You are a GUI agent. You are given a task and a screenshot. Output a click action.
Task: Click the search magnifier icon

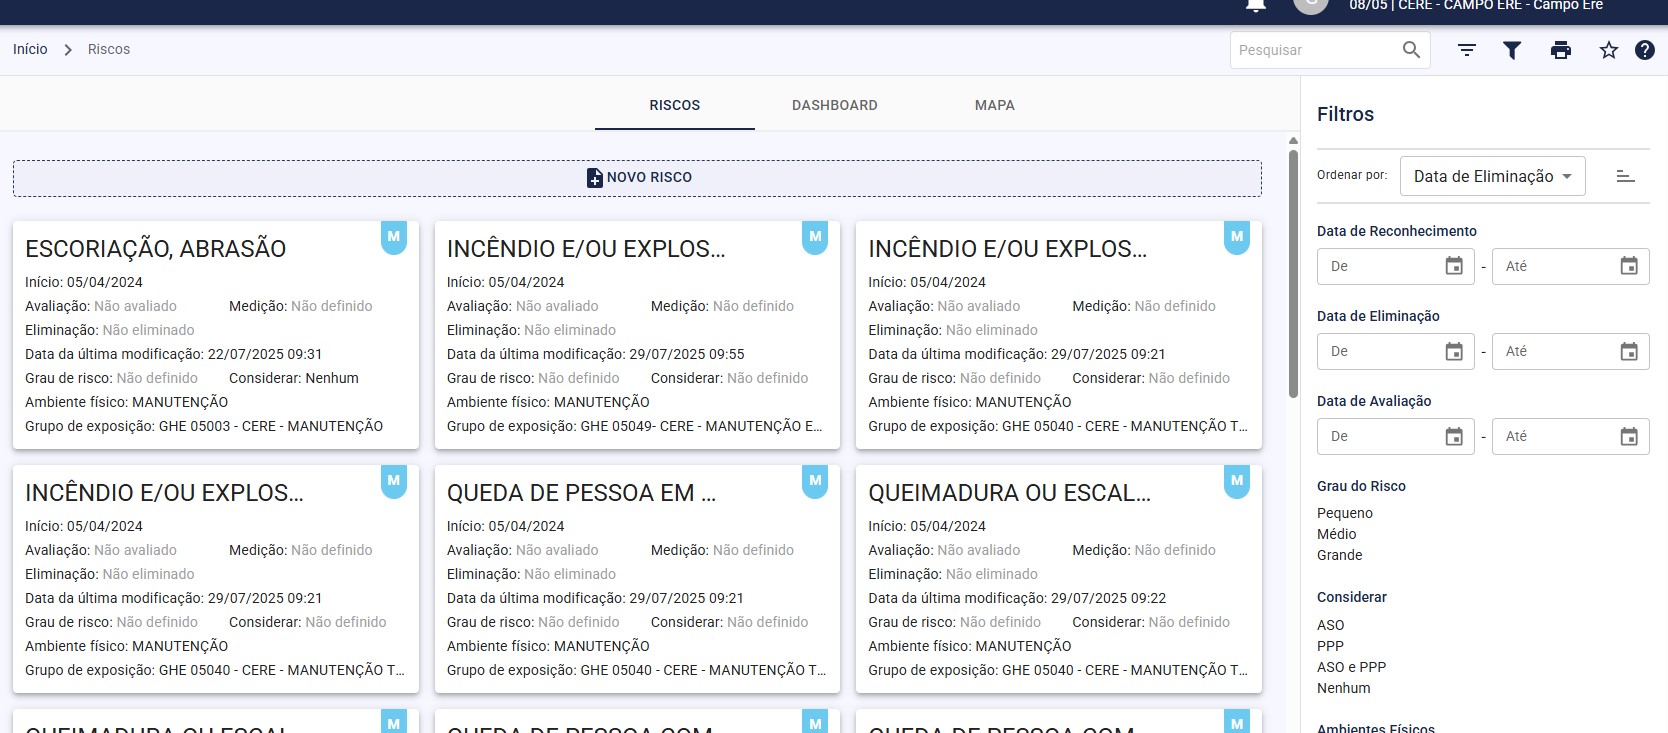point(1411,50)
